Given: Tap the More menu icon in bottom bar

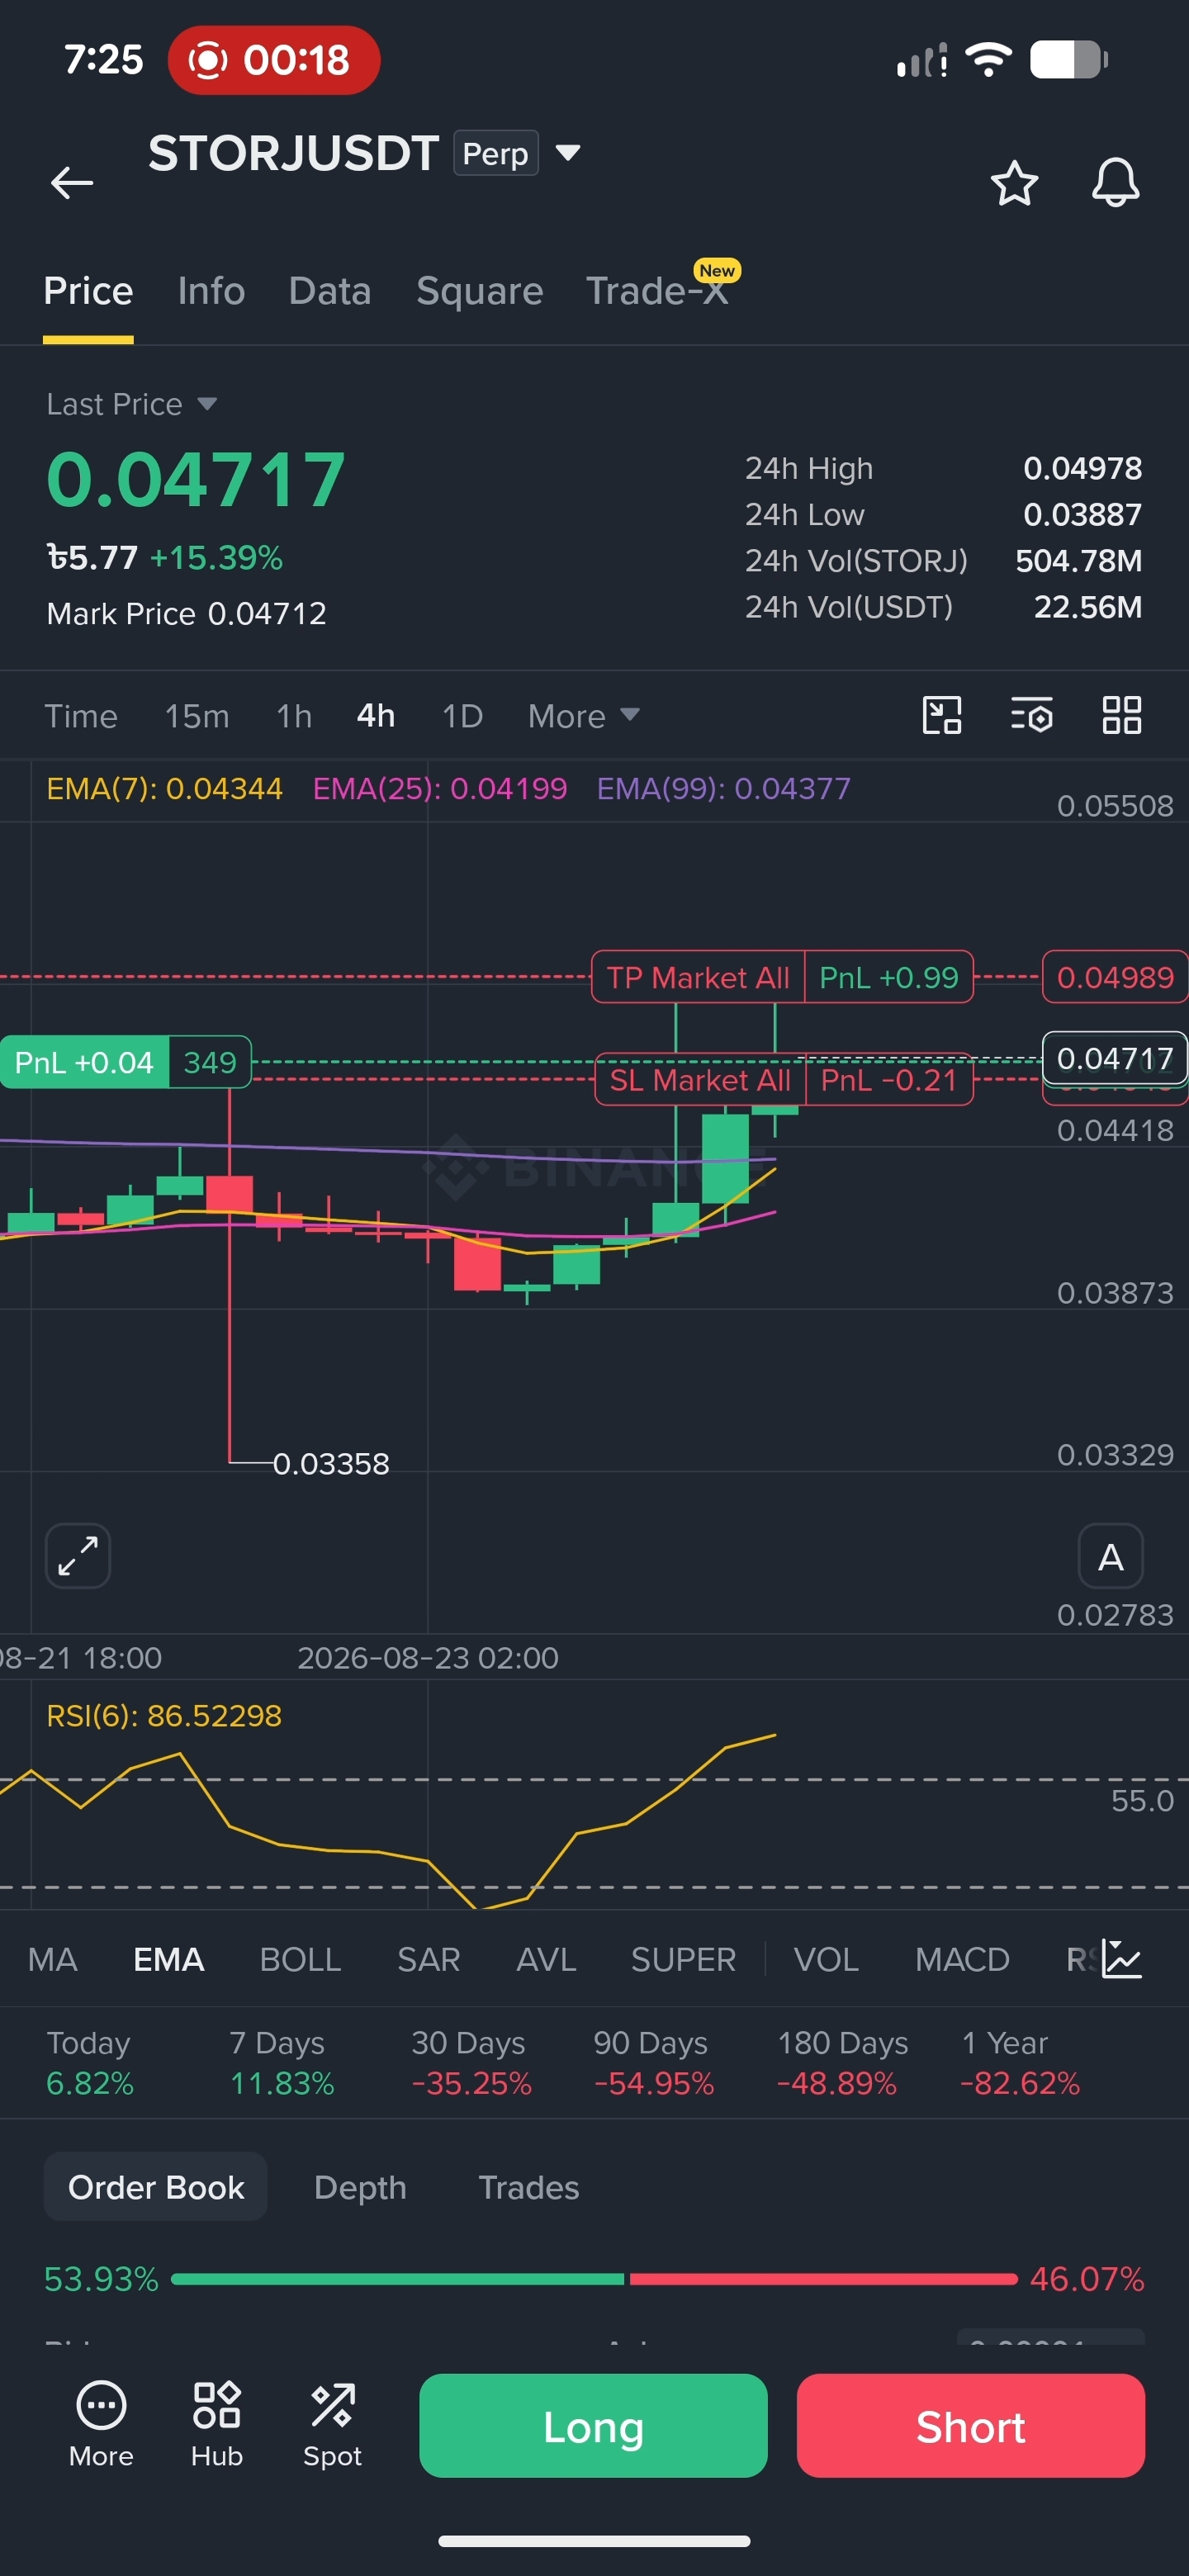Looking at the screenshot, I should coord(101,2424).
